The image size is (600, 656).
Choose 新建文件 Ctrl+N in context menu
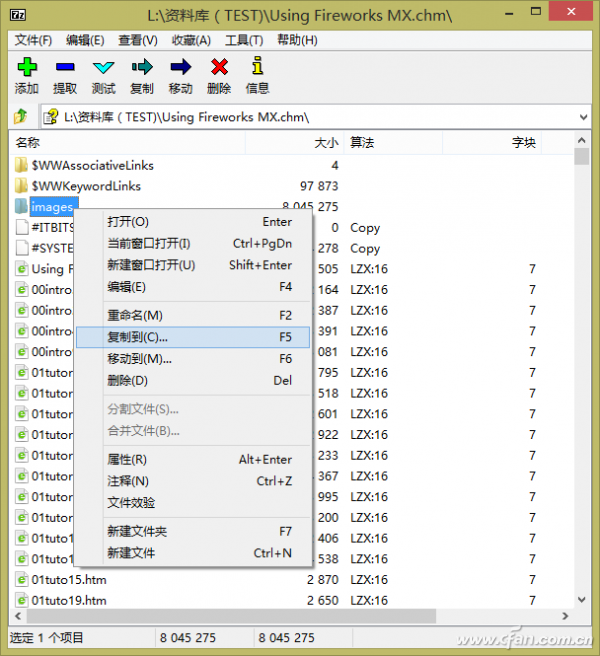click(193, 553)
